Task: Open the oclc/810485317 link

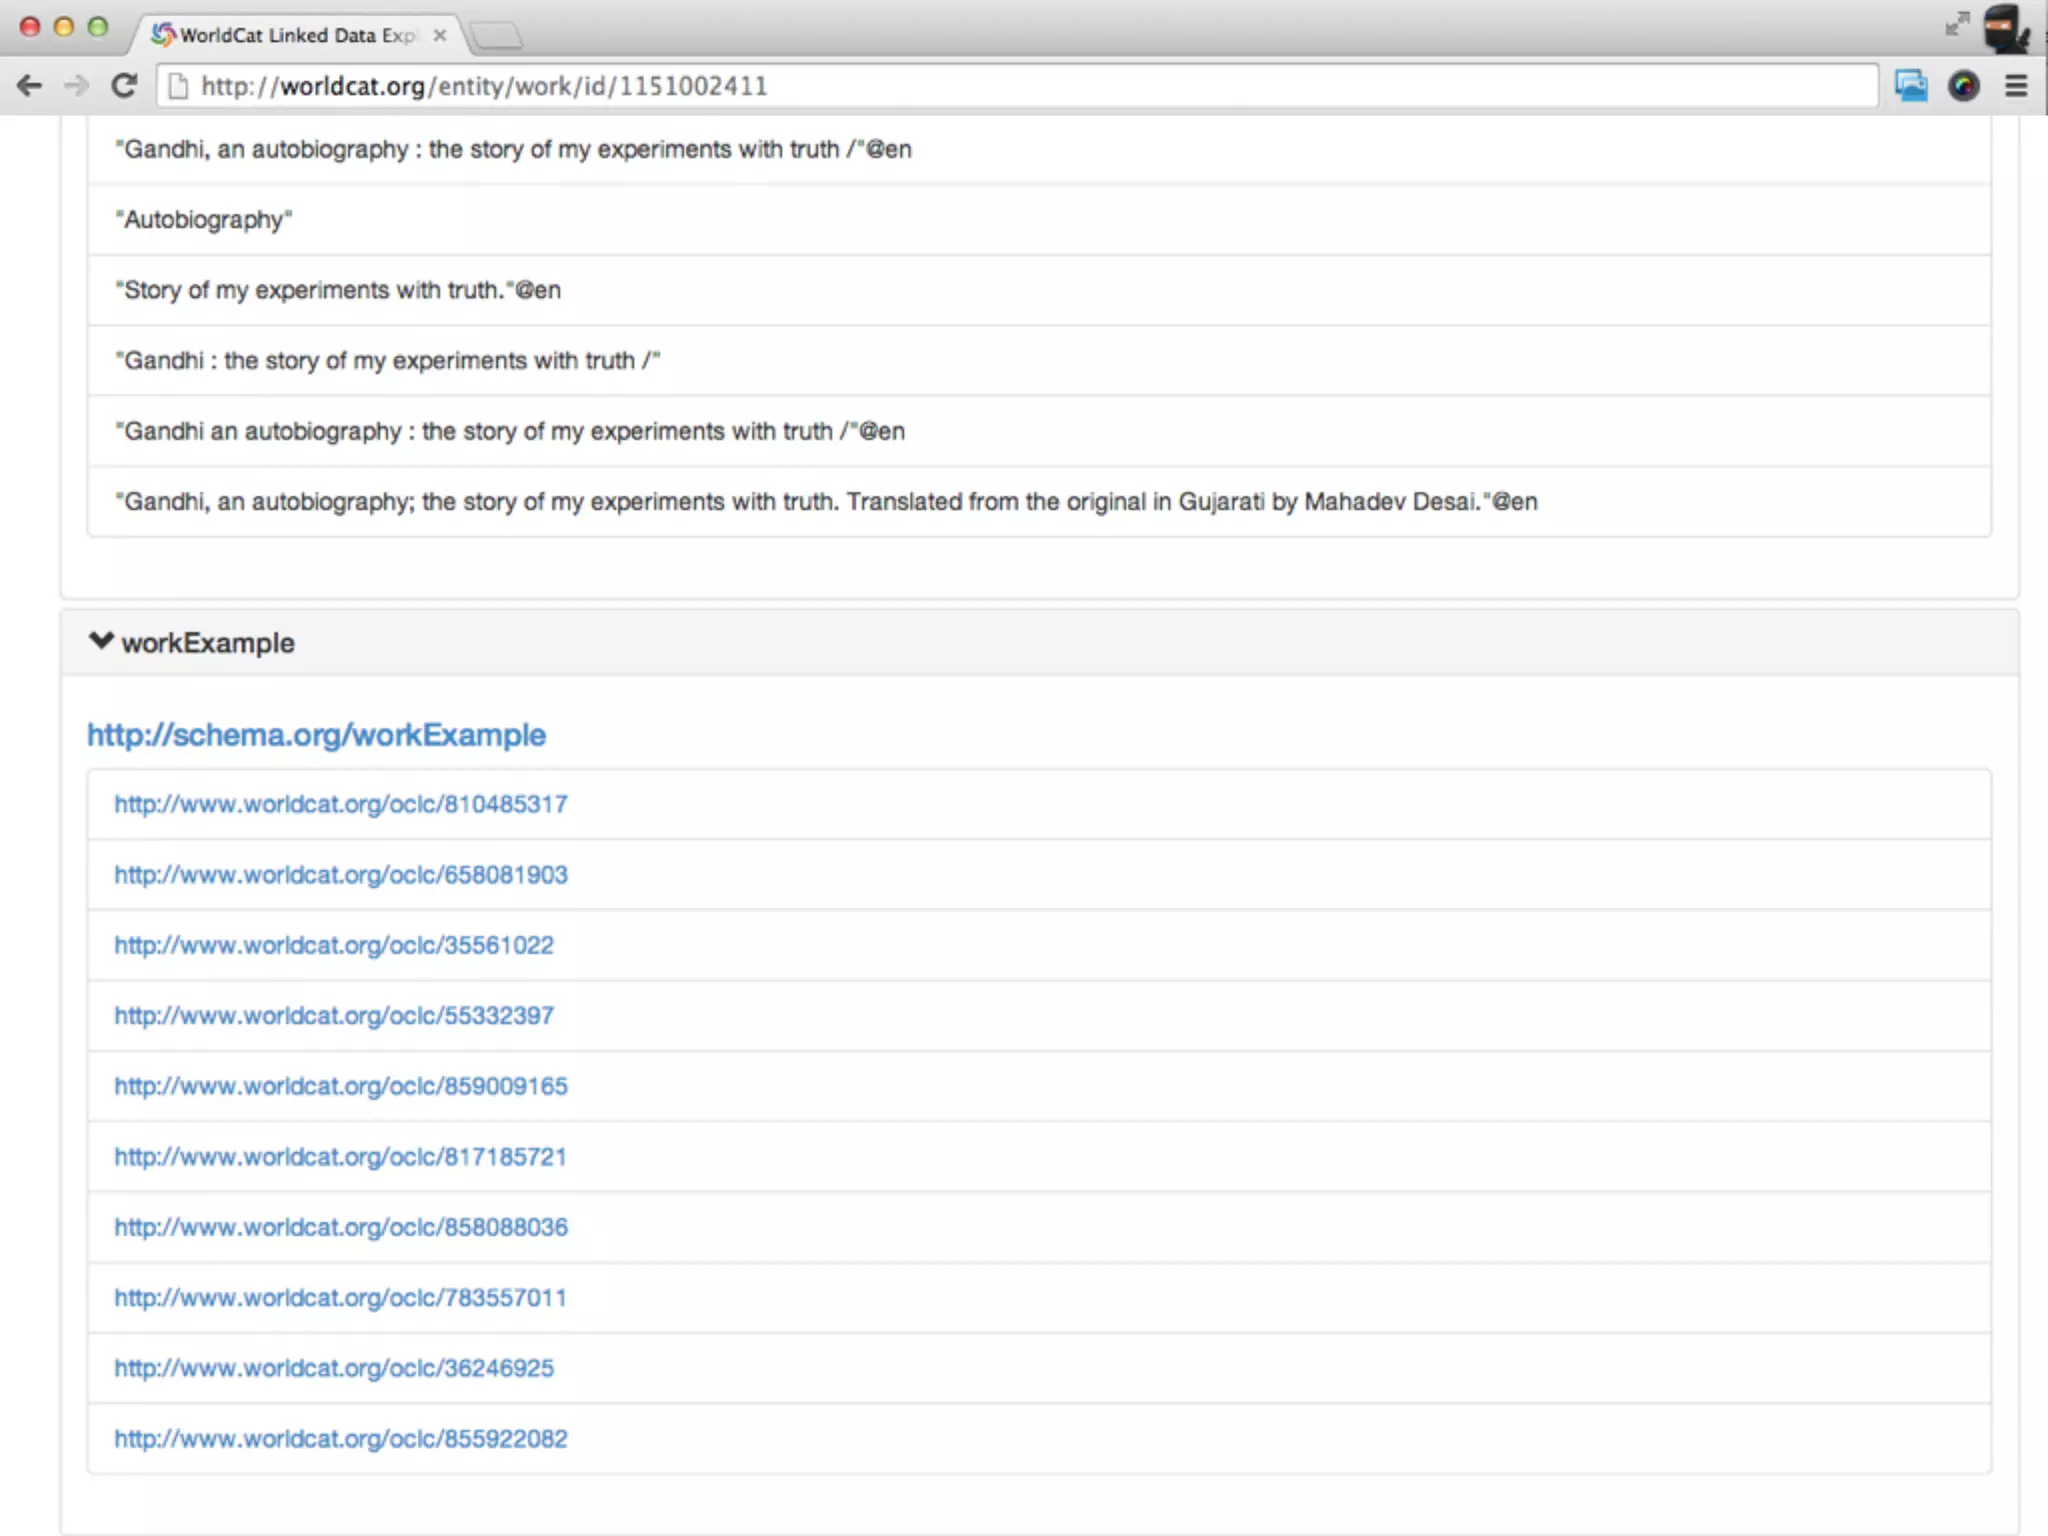Action: click(x=340, y=804)
